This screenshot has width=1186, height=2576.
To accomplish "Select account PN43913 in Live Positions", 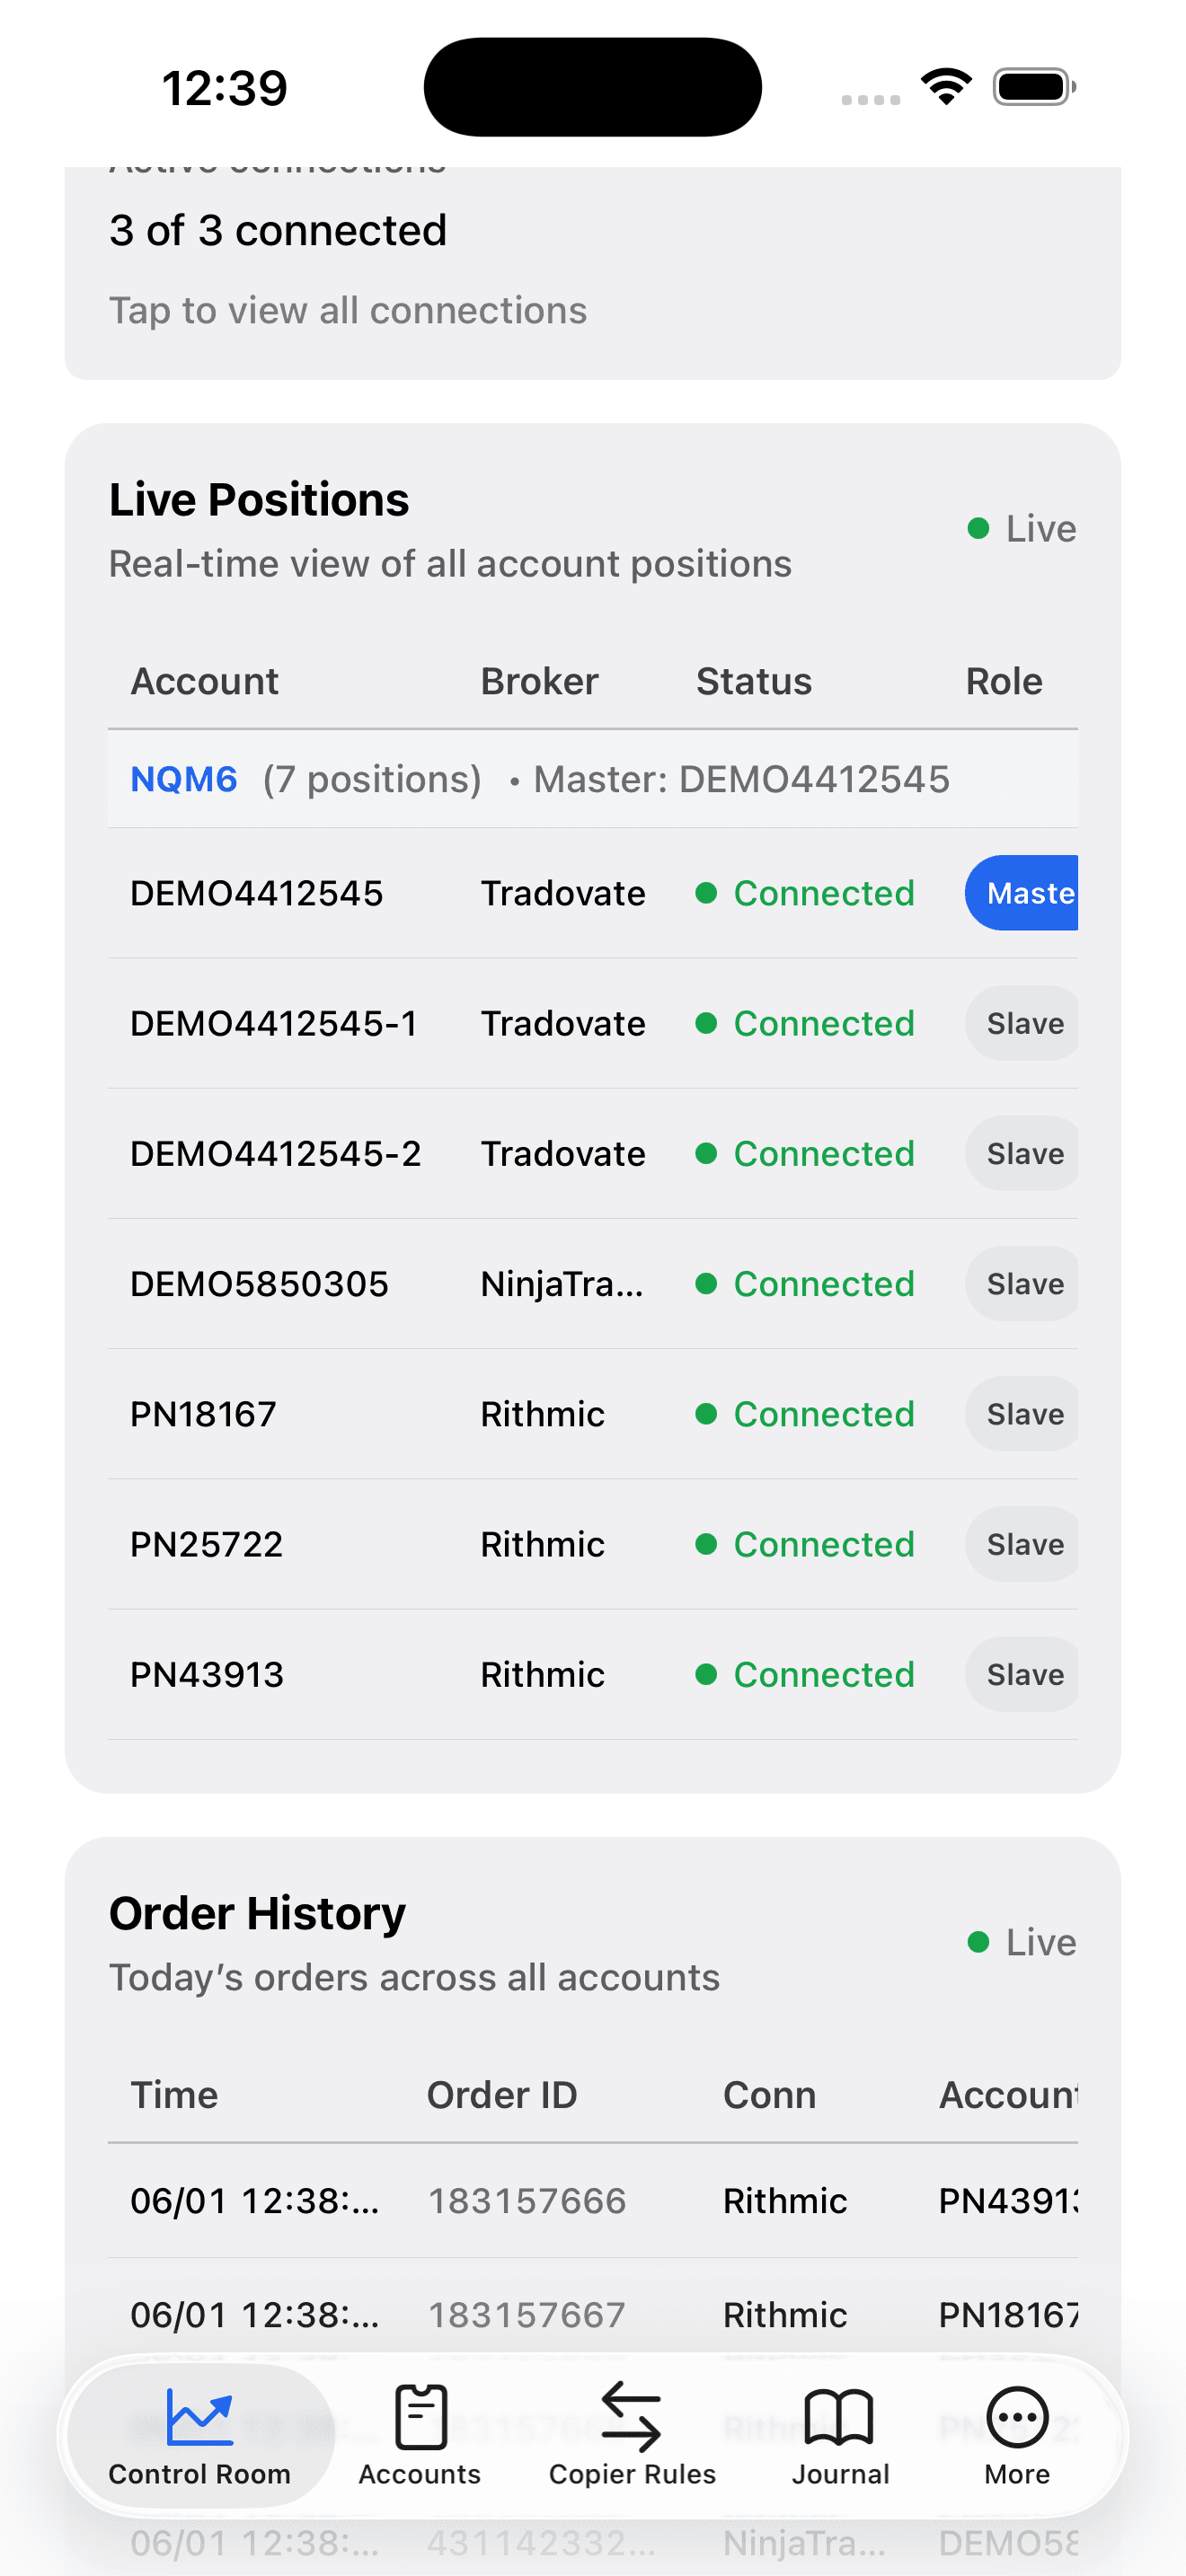I will [207, 1674].
